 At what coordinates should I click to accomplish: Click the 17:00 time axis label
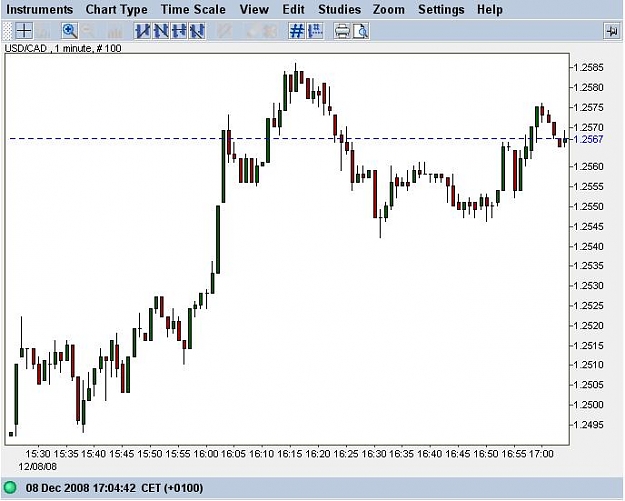pyautogui.click(x=541, y=454)
